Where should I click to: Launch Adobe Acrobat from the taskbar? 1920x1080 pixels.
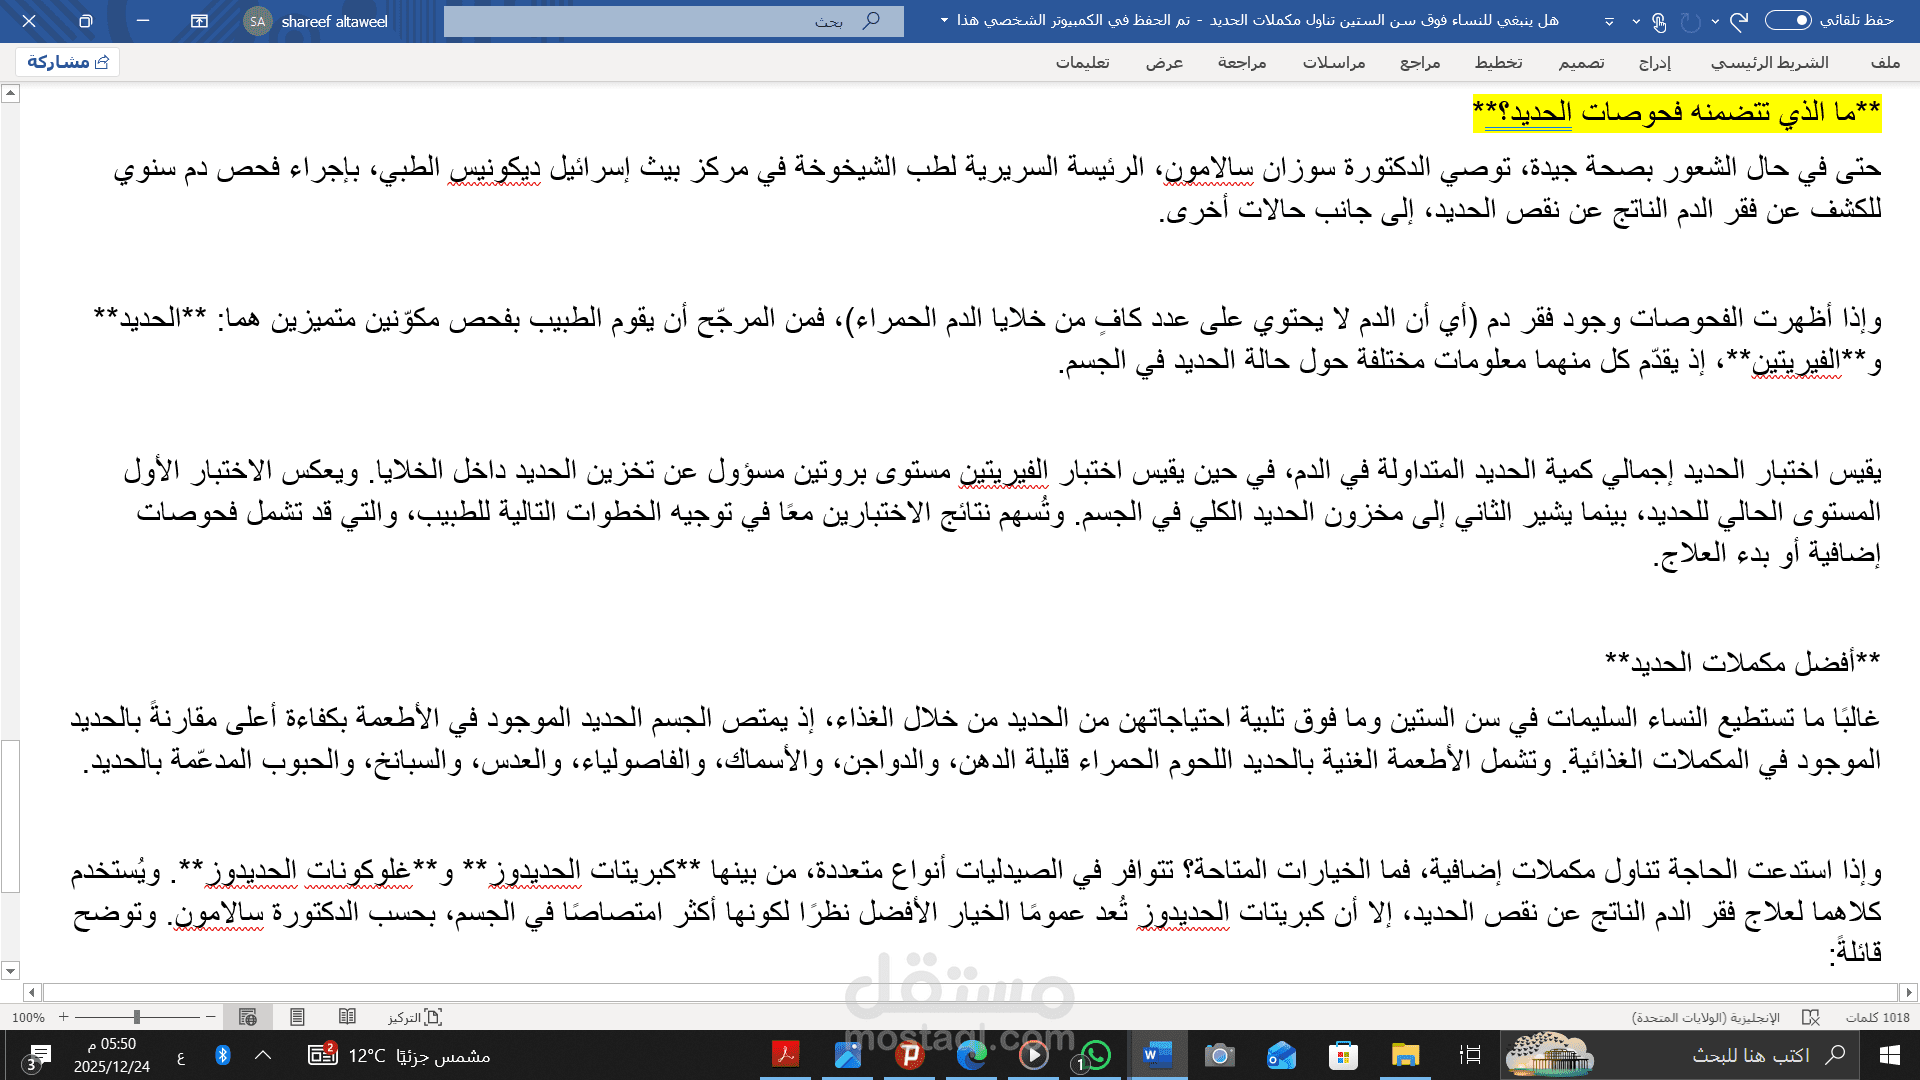(786, 1055)
